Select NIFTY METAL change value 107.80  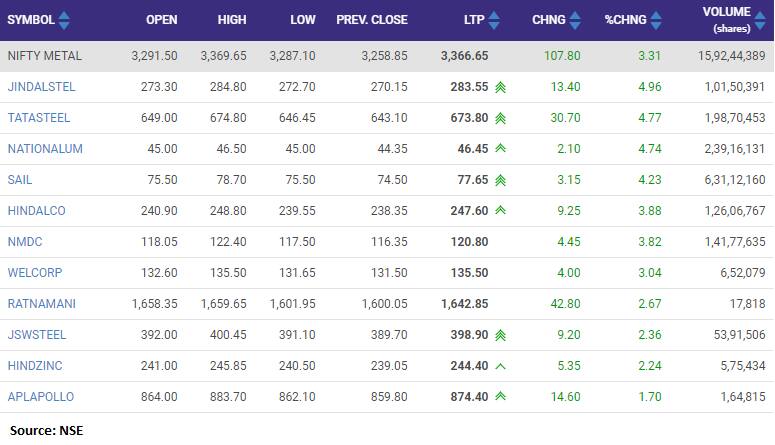562,56
